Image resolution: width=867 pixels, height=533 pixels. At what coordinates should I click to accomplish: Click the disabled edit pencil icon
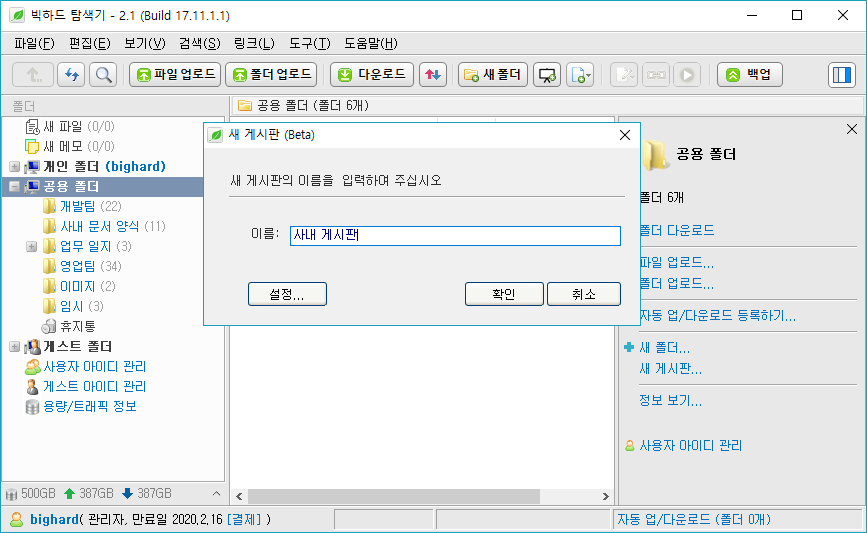point(624,75)
